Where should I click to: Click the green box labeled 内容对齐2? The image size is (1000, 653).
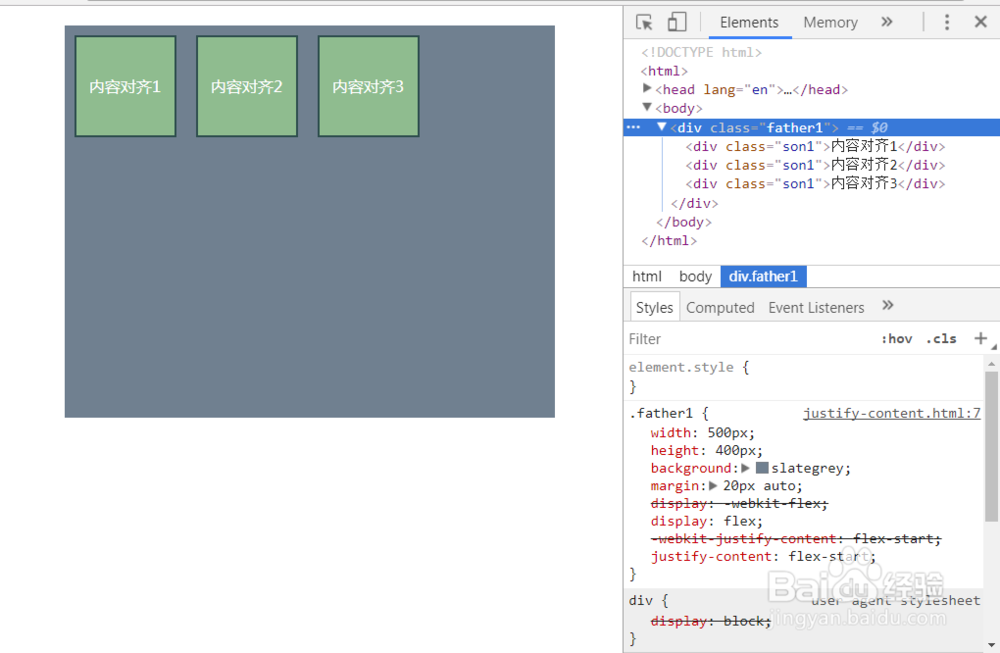247,86
